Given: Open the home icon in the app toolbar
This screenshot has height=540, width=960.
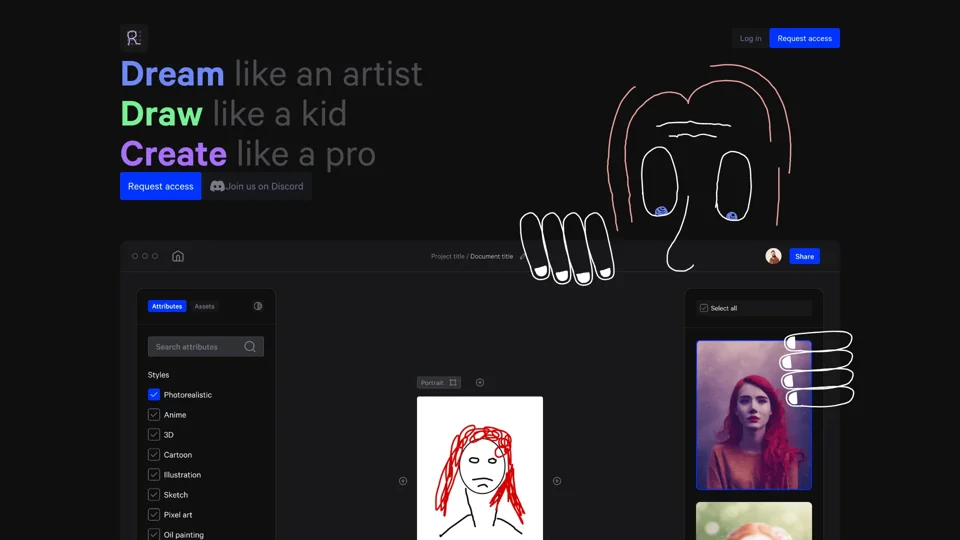Looking at the screenshot, I should pyautogui.click(x=178, y=256).
